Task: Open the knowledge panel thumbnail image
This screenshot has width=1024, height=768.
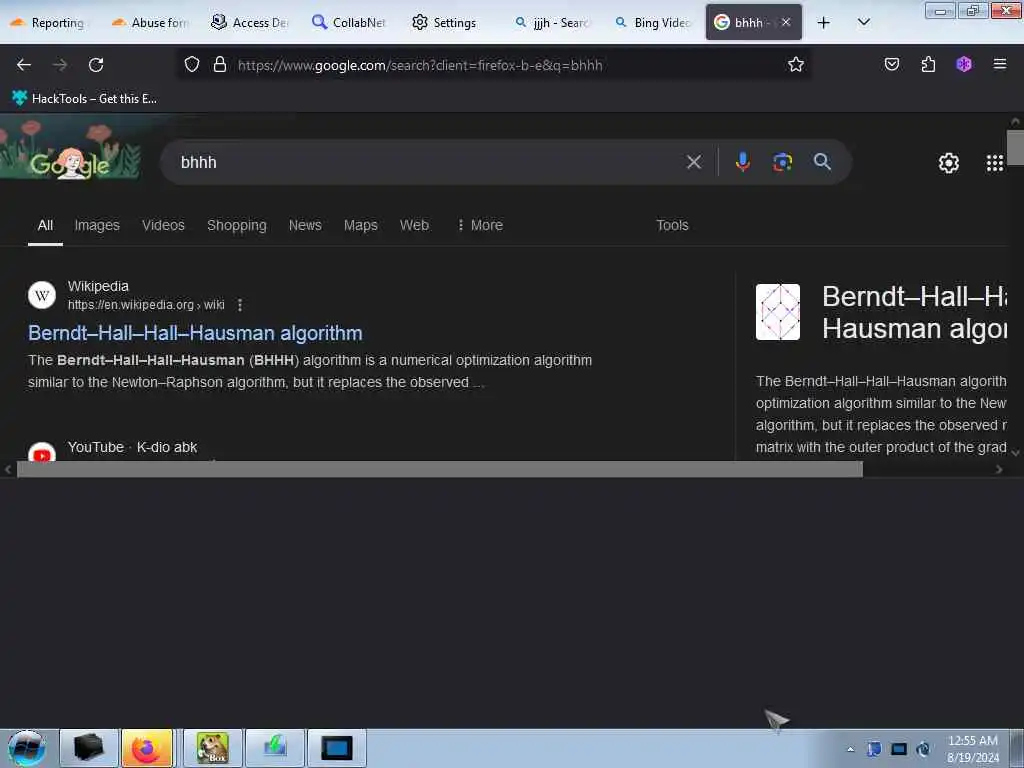Action: pos(778,312)
